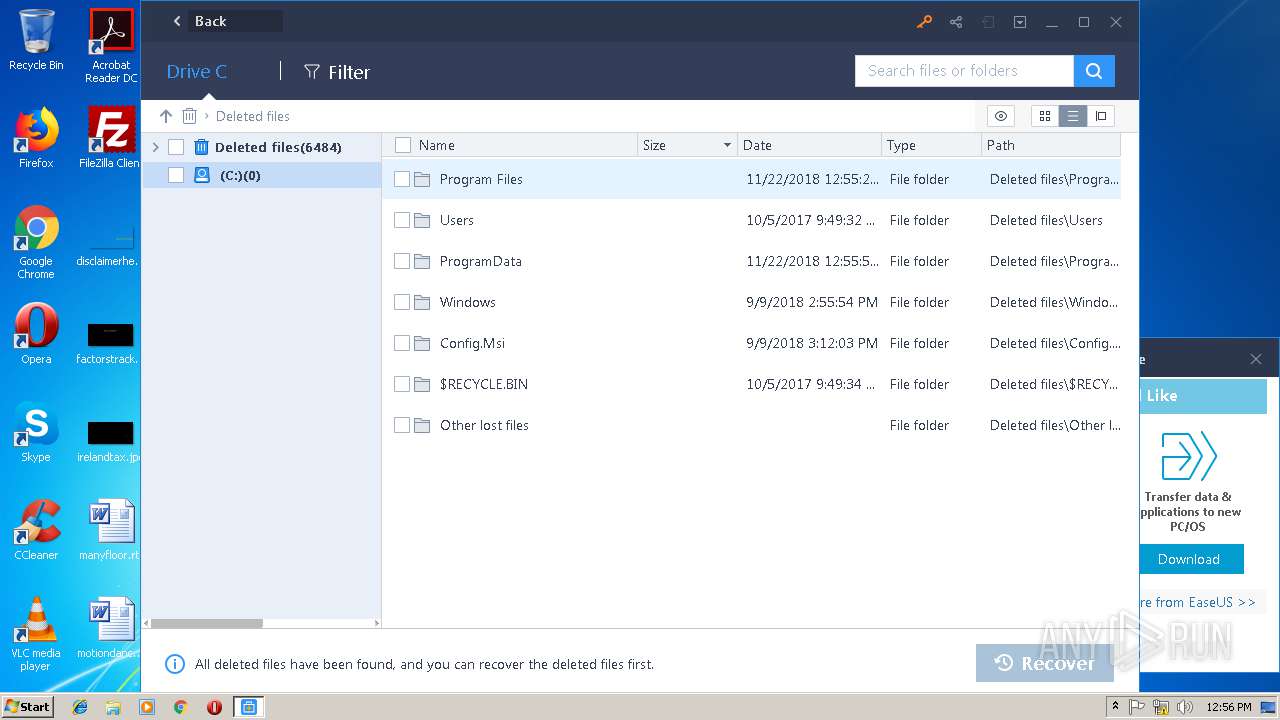This screenshot has height=720, width=1280.
Task: Open the Opera desktop icon
Action: point(36,334)
